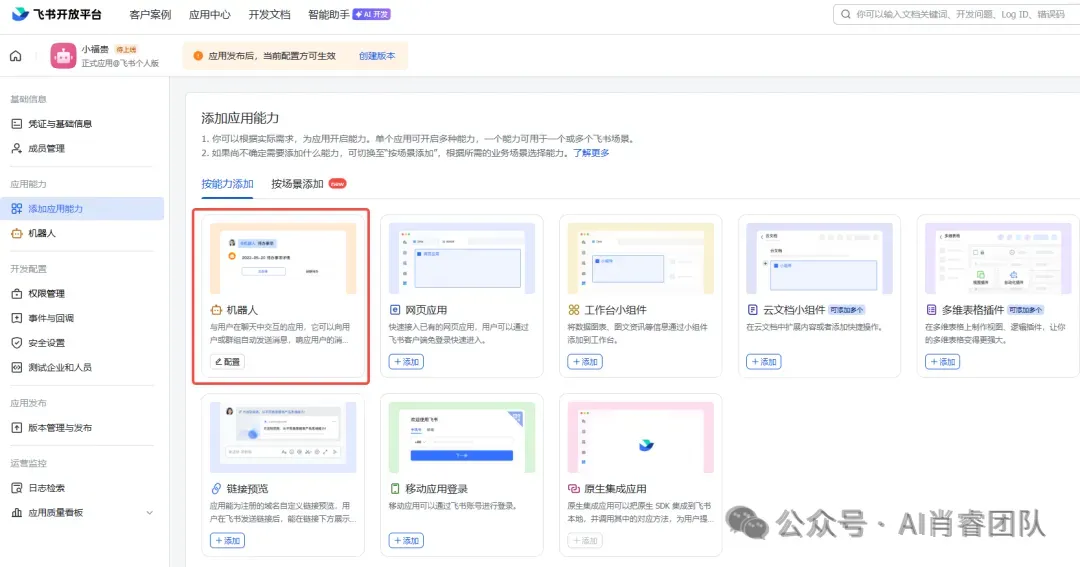Open 客户案例 in top navigation
Image resolution: width=1080 pixels, height=567 pixels.
point(150,14)
